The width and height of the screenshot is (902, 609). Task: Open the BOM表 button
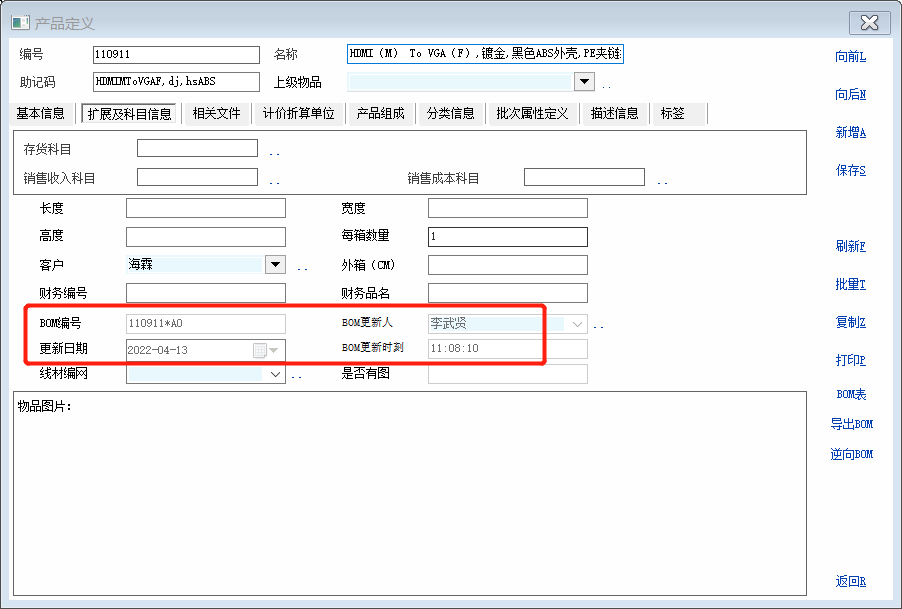pyautogui.click(x=851, y=395)
